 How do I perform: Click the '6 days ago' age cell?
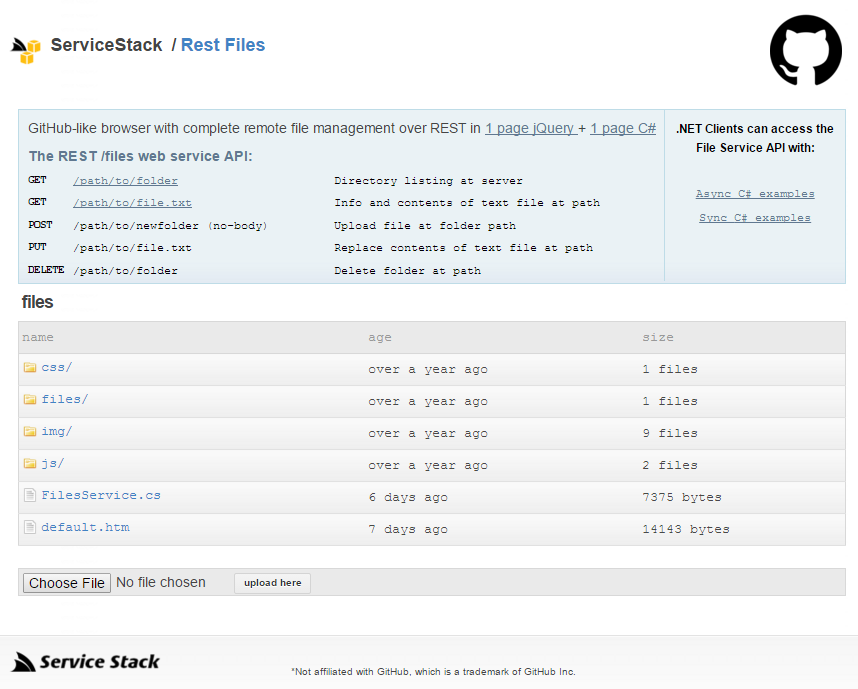[408, 497]
